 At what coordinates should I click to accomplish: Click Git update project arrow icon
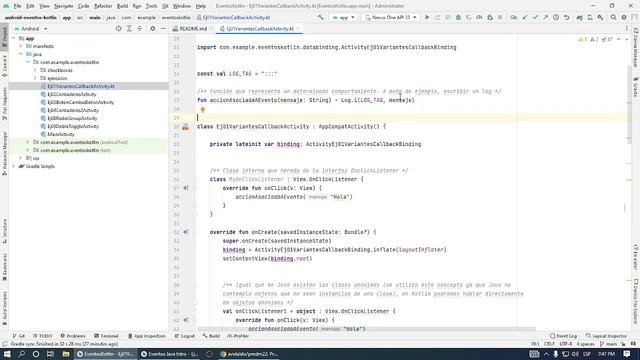click(x=525, y=18)
